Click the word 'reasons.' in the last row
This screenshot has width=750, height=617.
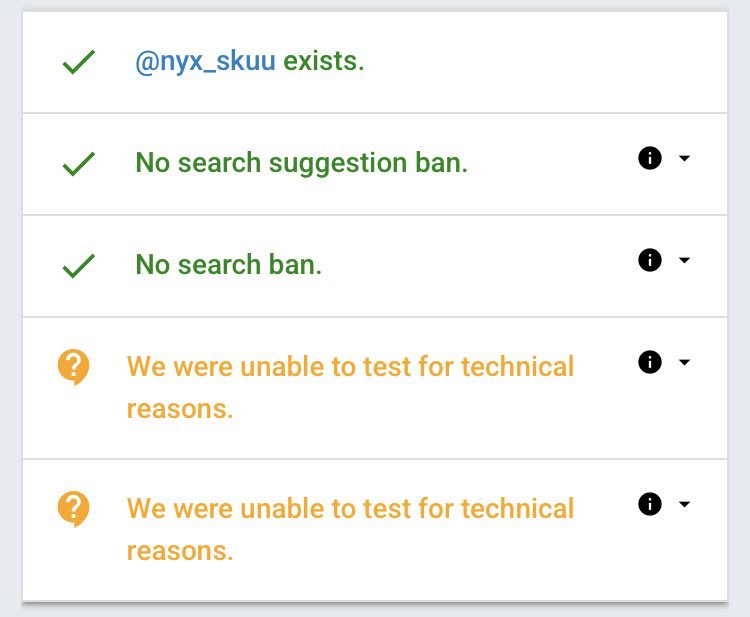[180, 551]
